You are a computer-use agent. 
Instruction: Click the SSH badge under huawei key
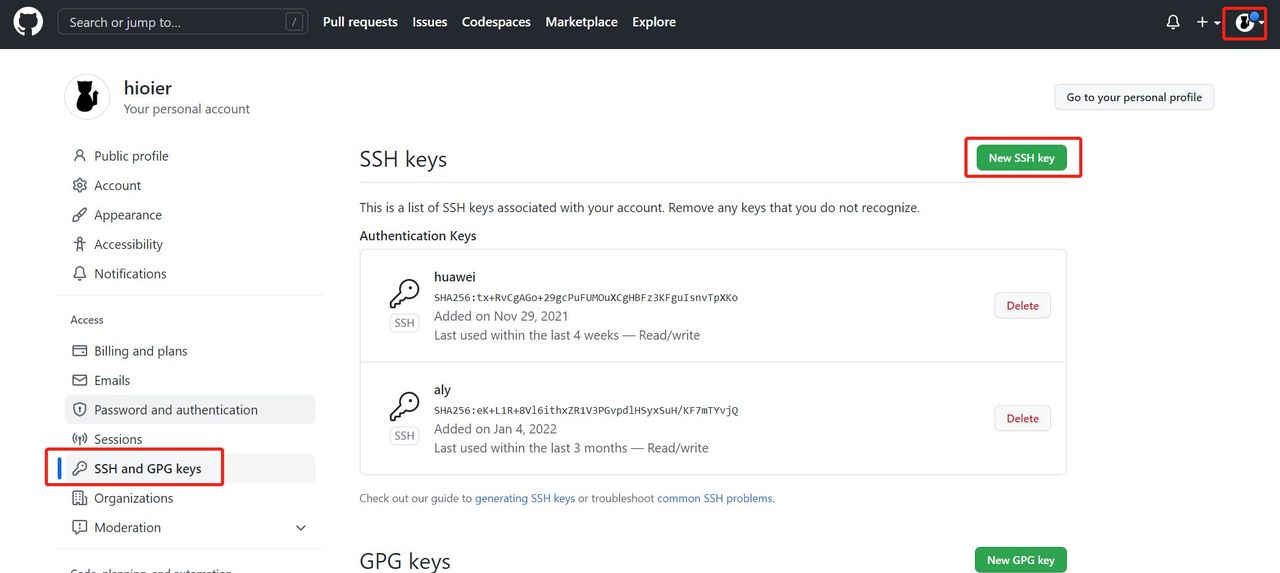404,323
